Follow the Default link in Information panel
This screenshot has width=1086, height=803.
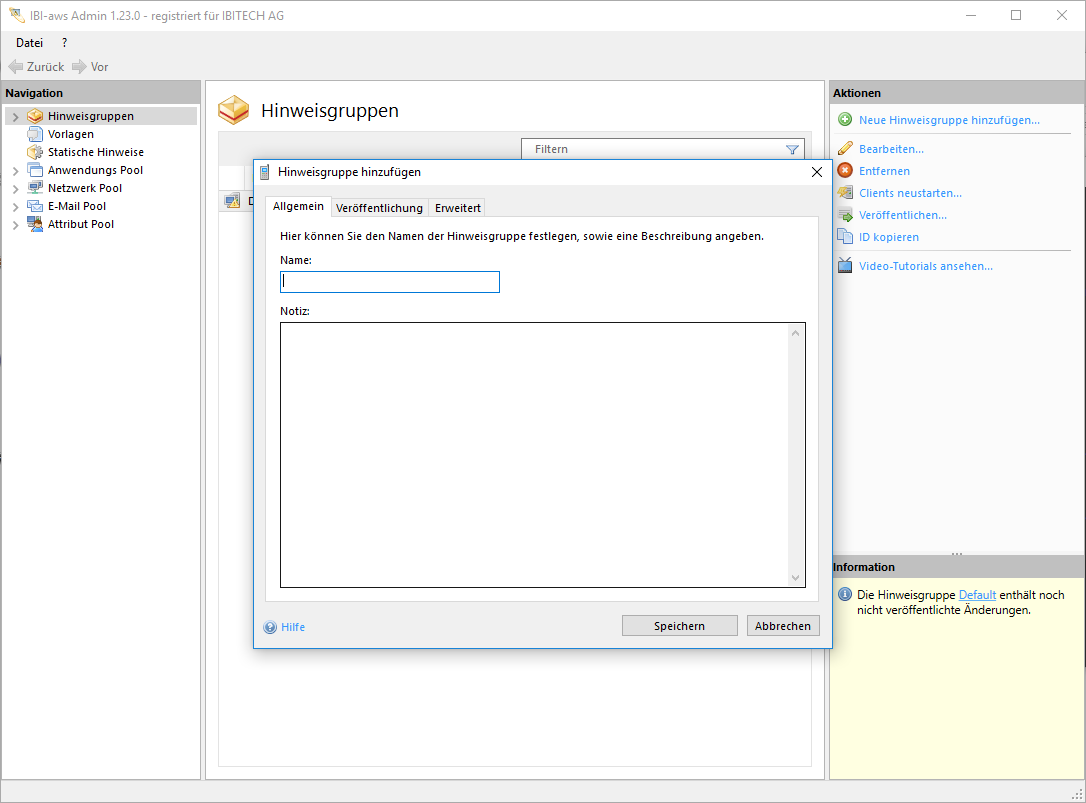coord(977,595)
